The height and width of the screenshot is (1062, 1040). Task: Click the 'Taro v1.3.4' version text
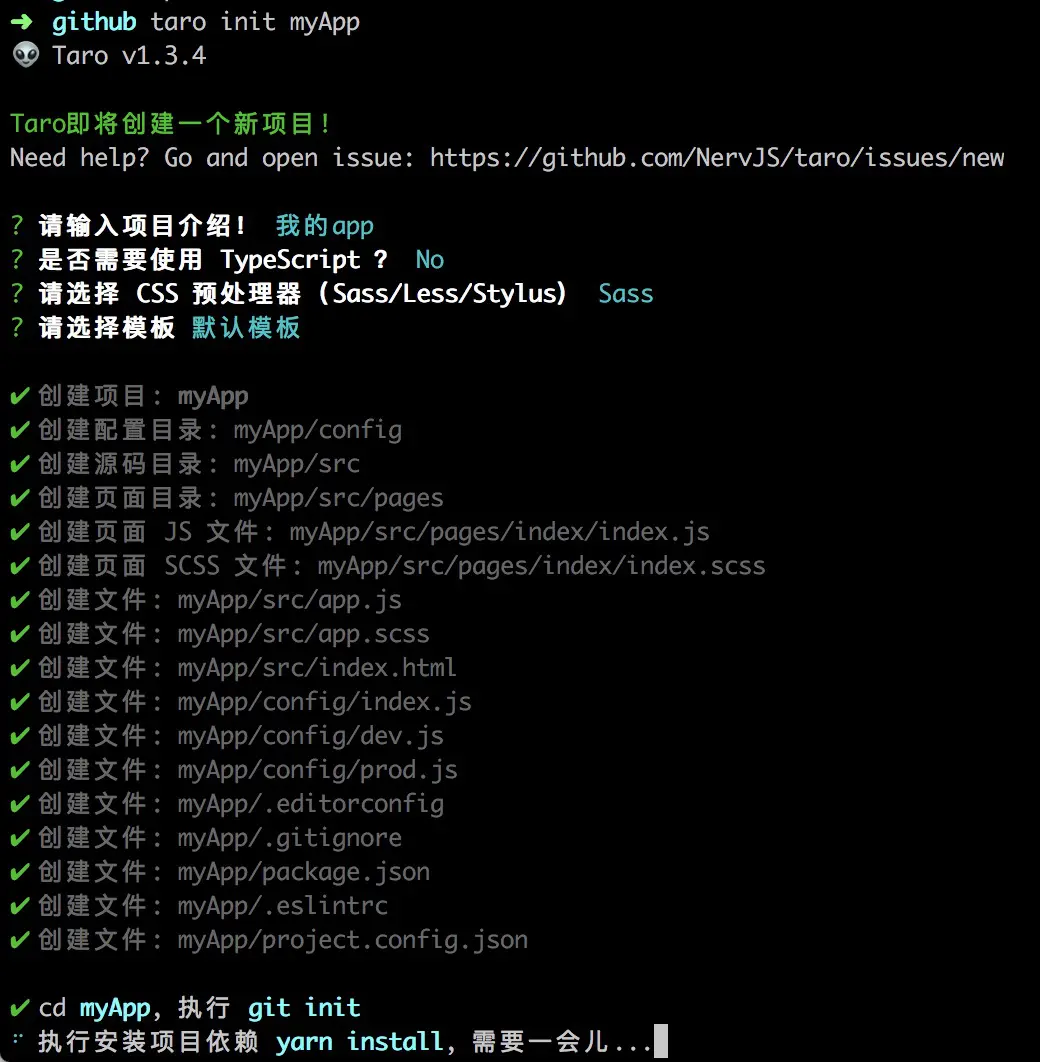(x=129, y=56)
